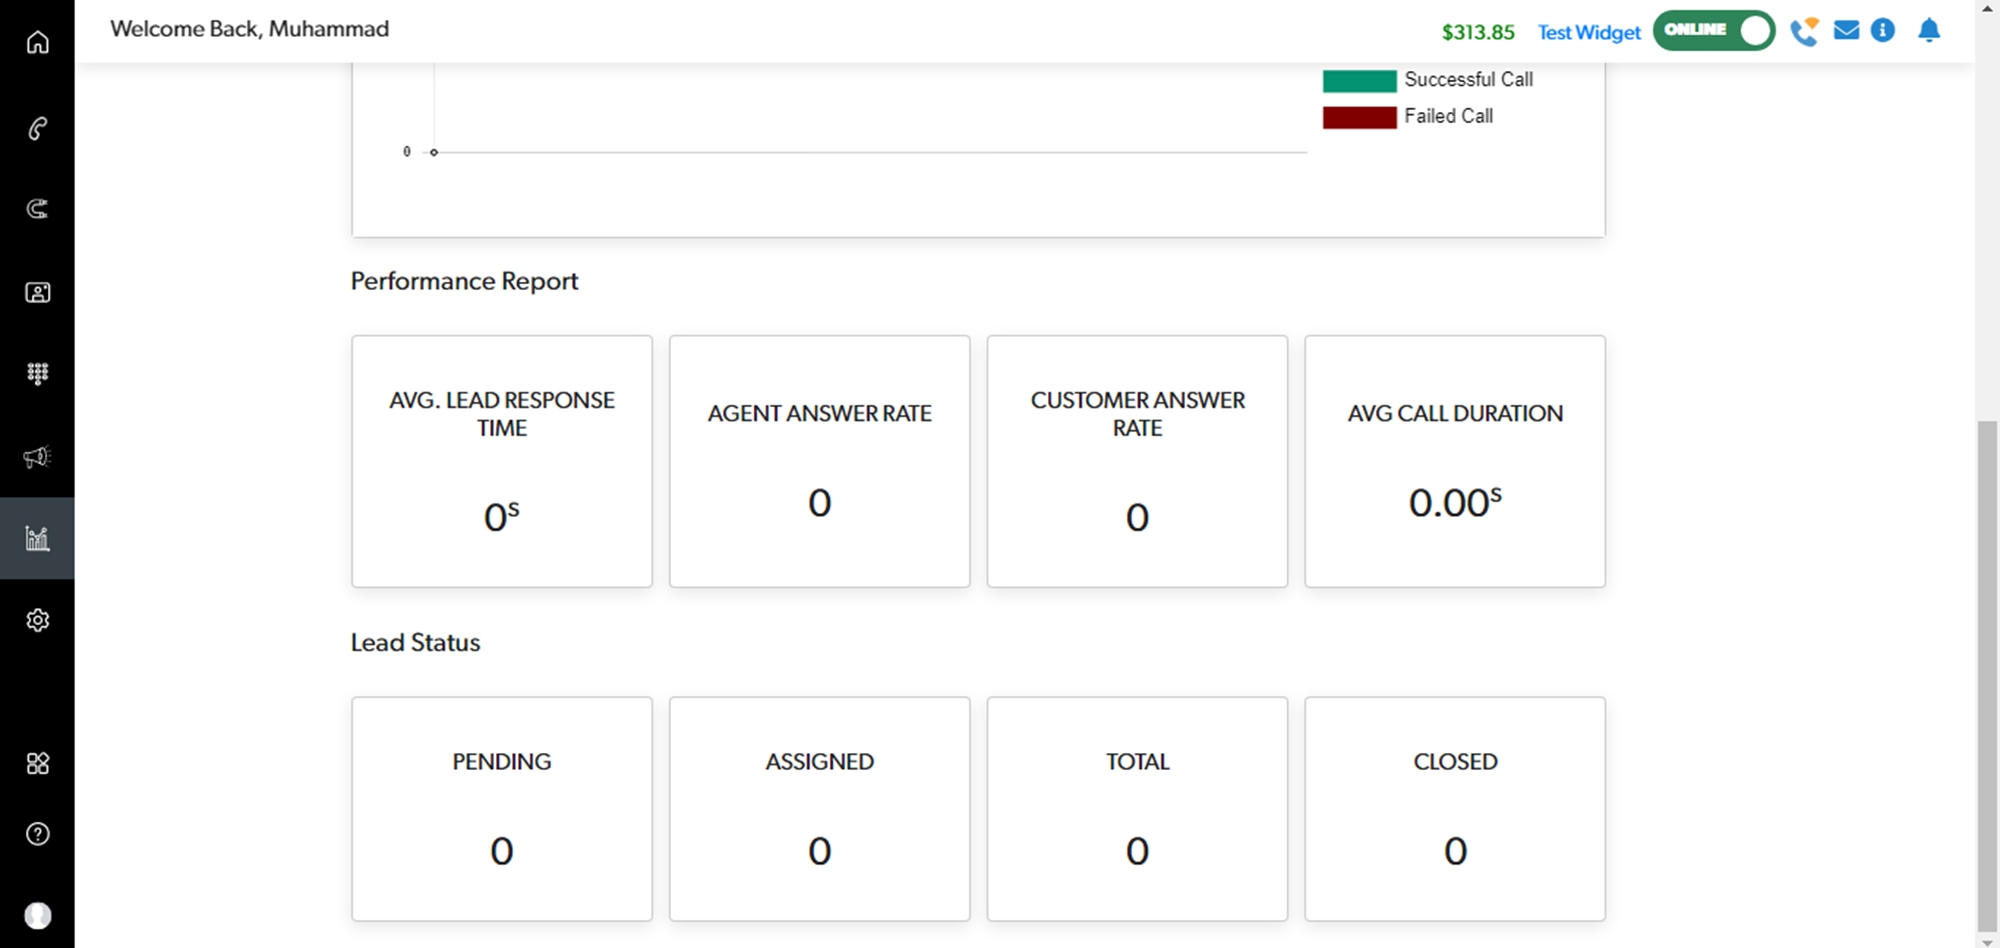Open the Integrations apps grid icon
Viewport: 2000px width, 948px height.
coord(37,764)
